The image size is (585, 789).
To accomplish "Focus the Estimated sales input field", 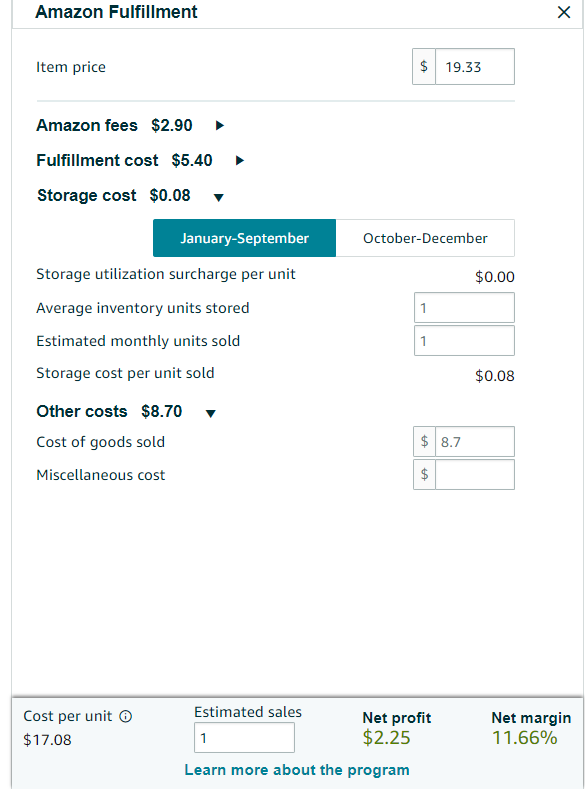I will [x=244, y=738].
